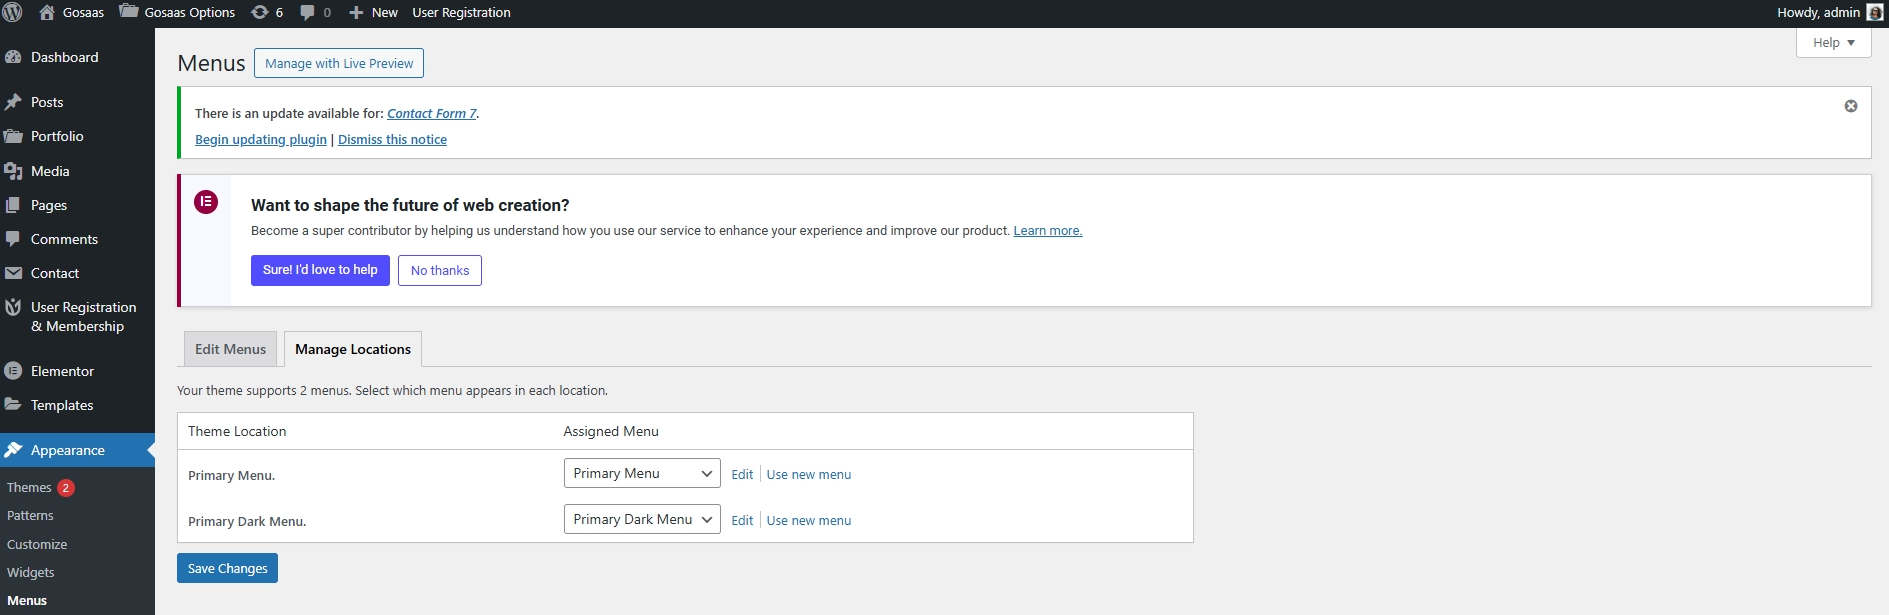Screen dimensions: 1889x615
Task: Expand the Primary Menu assigned dropdown
Action: (641, 474)
